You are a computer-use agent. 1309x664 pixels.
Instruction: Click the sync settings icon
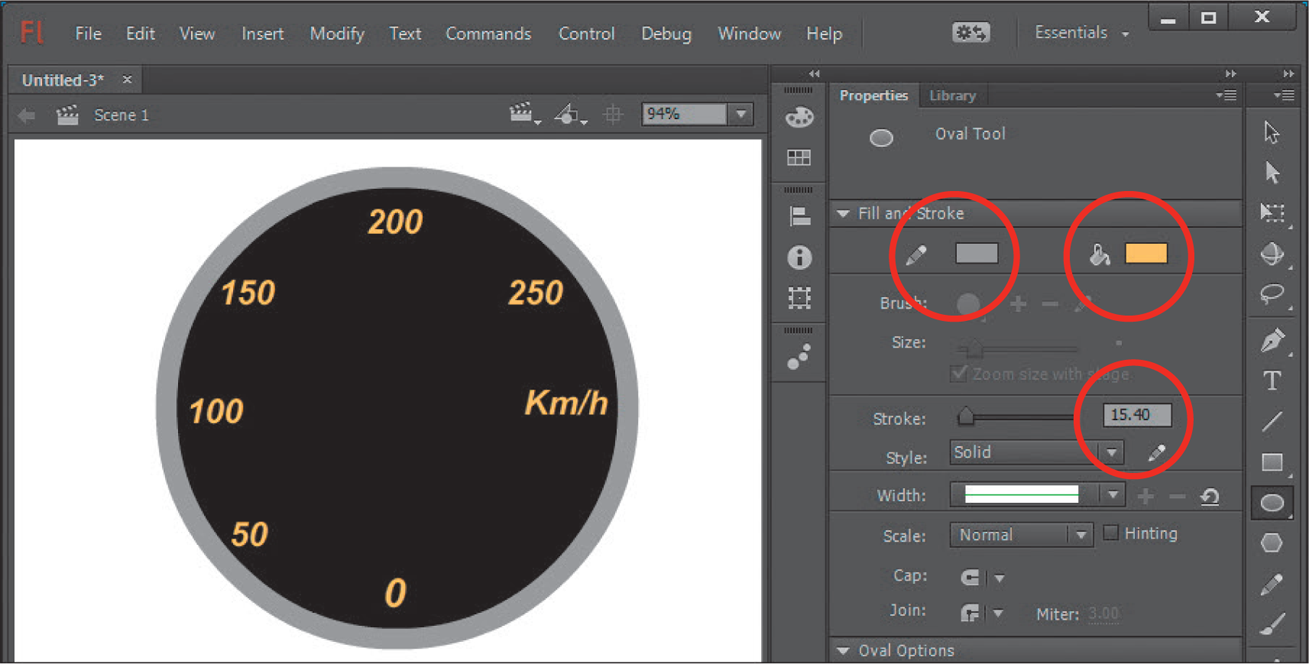[x=971, y=33]
